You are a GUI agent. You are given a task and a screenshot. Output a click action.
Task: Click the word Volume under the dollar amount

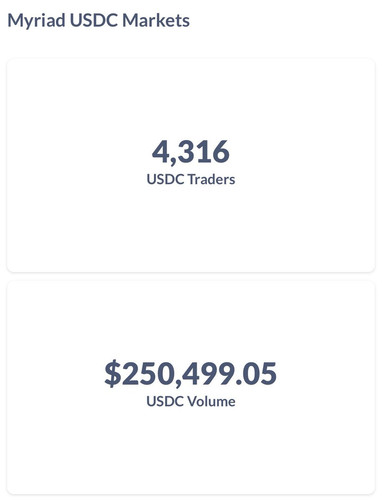pos(212,401)
